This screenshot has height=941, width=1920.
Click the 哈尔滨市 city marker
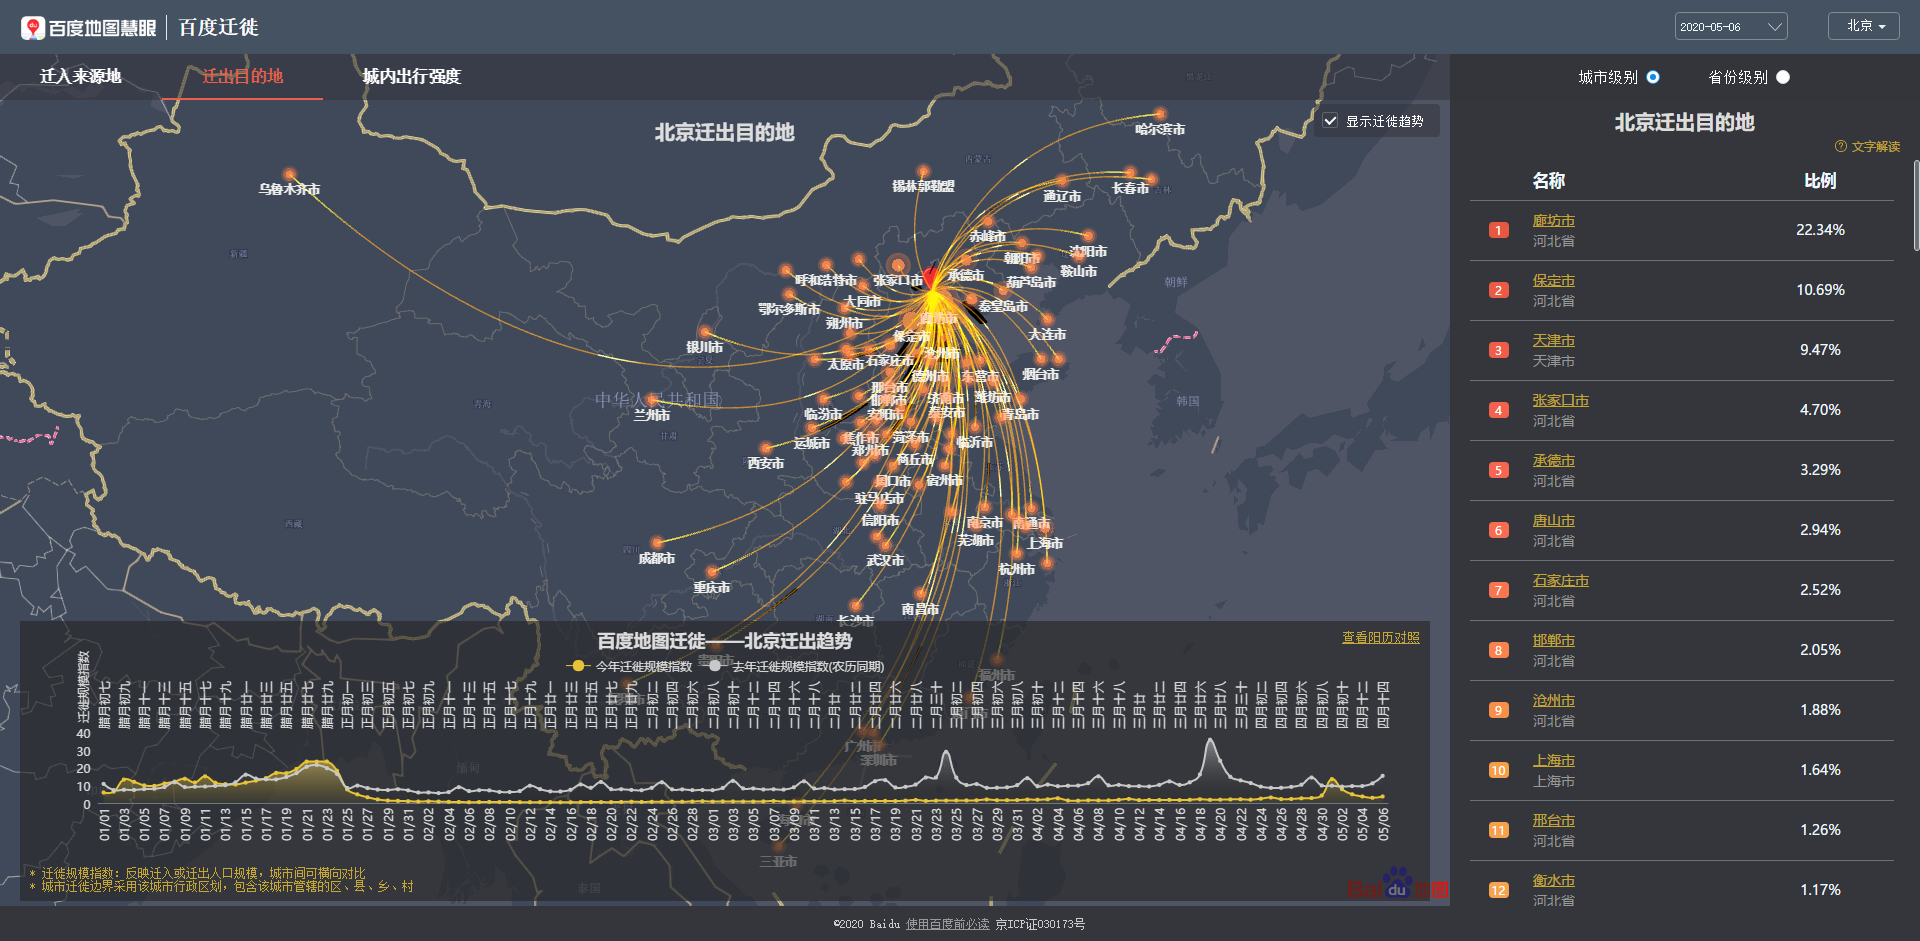pyautogui.click(x=1160, y=114)
